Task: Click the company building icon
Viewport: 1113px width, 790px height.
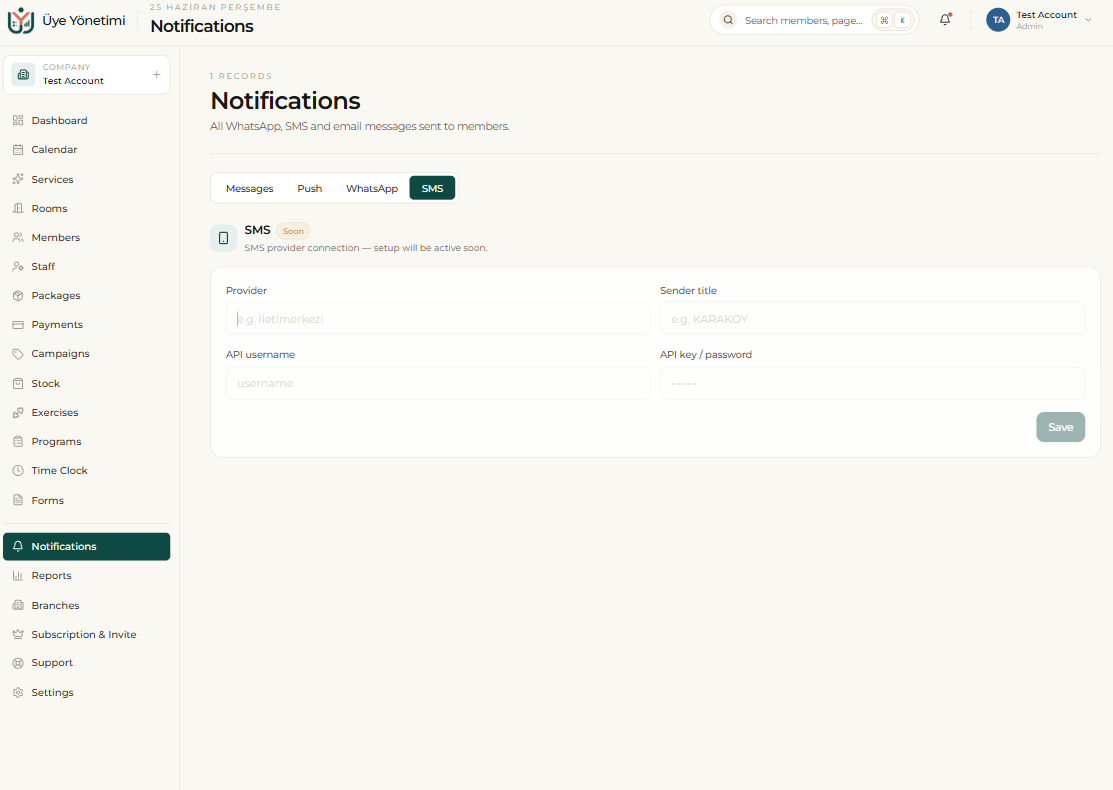Action: click(x=23, y=75)
